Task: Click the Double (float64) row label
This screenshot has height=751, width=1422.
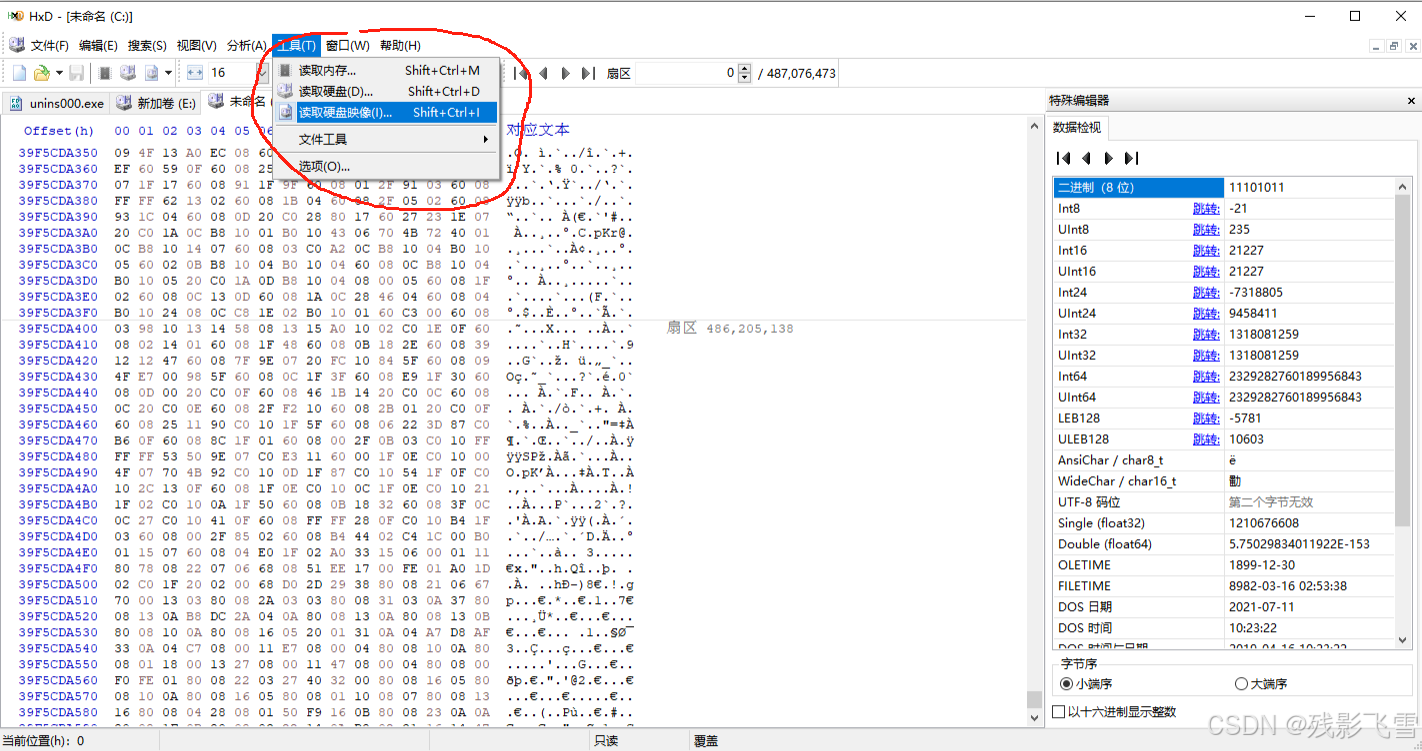Action: click(x=1104, y=544)
